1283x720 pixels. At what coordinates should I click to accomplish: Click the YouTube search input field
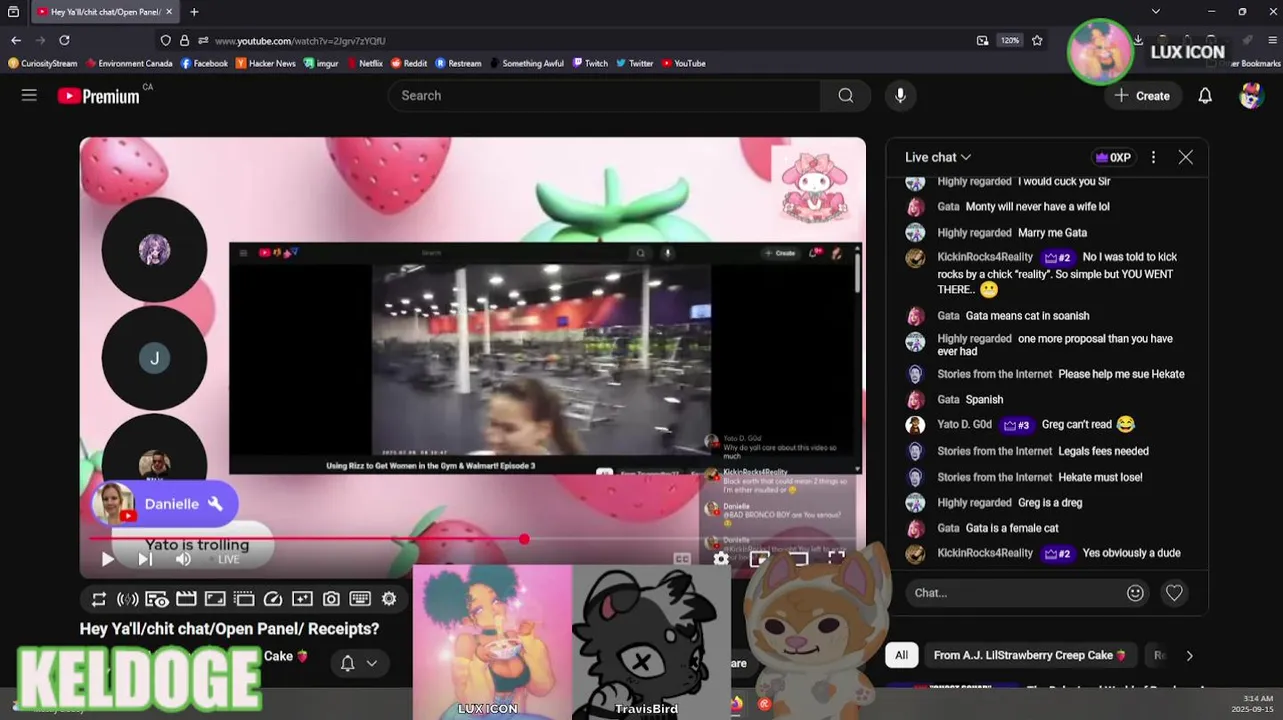coord(605,95)
